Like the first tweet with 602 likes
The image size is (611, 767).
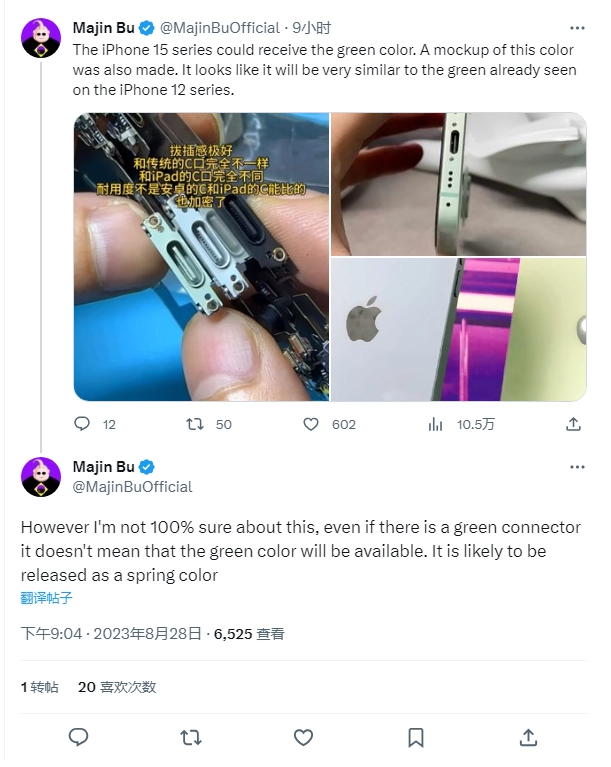[x=311, y=424]
